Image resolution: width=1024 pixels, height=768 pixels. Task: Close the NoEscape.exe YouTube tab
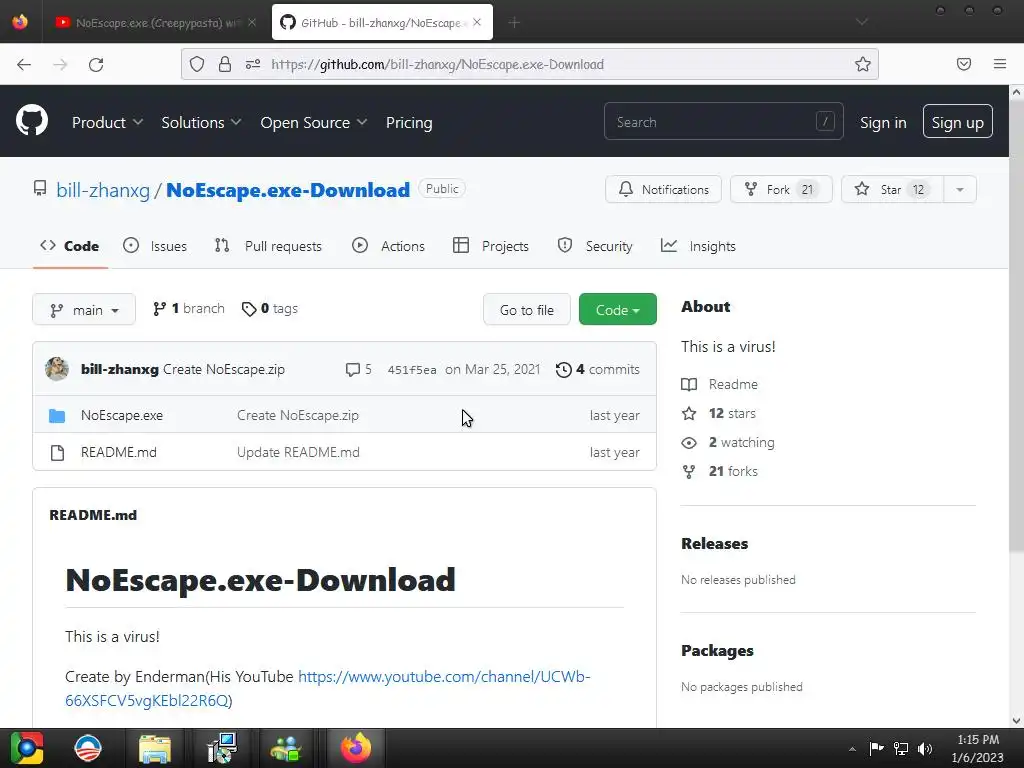click(252, 22)
